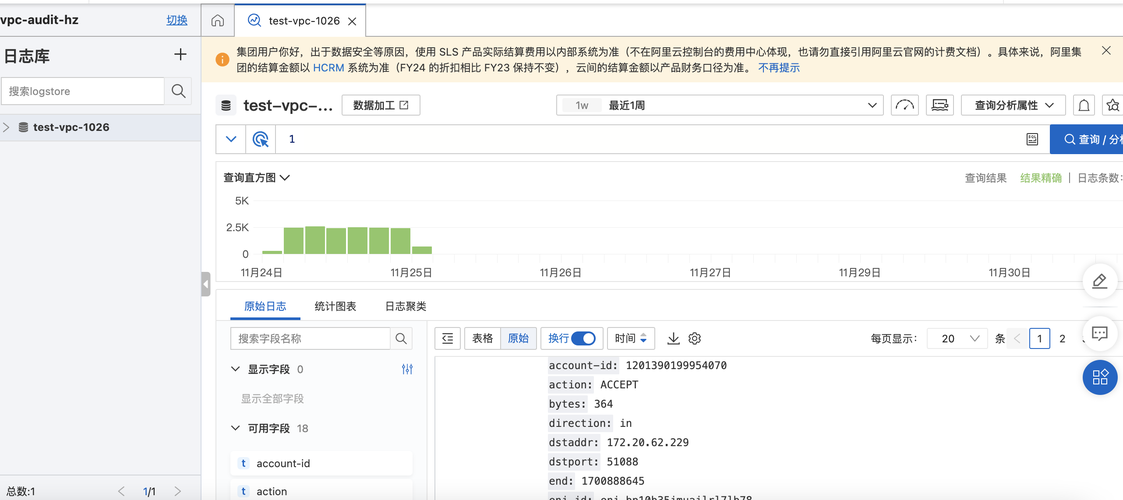This screenshot has height=500, width=1123.
Task: Go to next logstore list page
Action: 177,491
